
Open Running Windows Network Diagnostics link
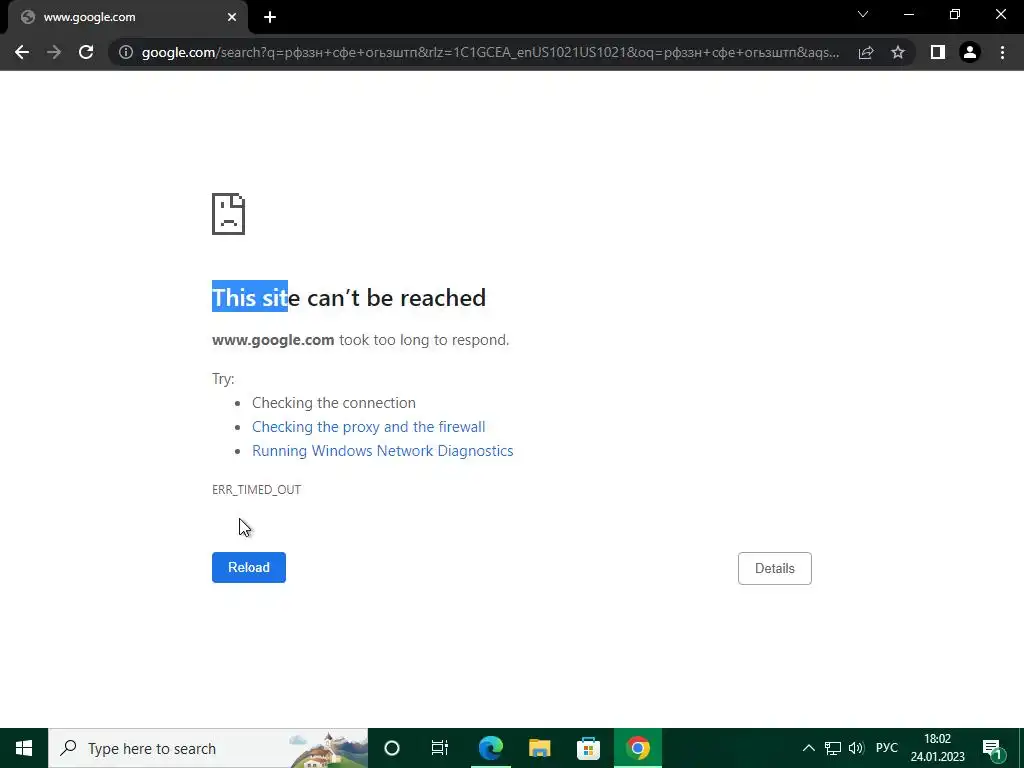coord(383,451)
